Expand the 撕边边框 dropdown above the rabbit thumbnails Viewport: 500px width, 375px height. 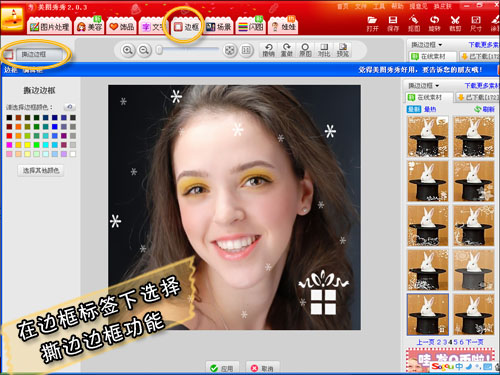click(424, 86)
